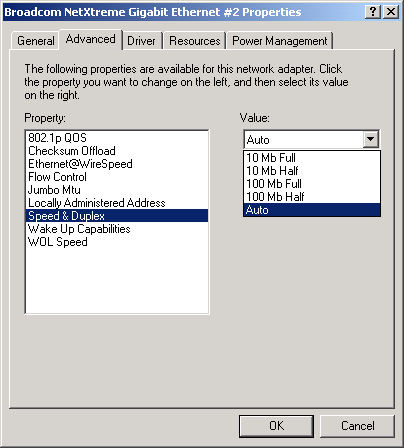This screenshot has width=404, height=448.
Task: Open the Power Management tab
Action: [279, 41]
